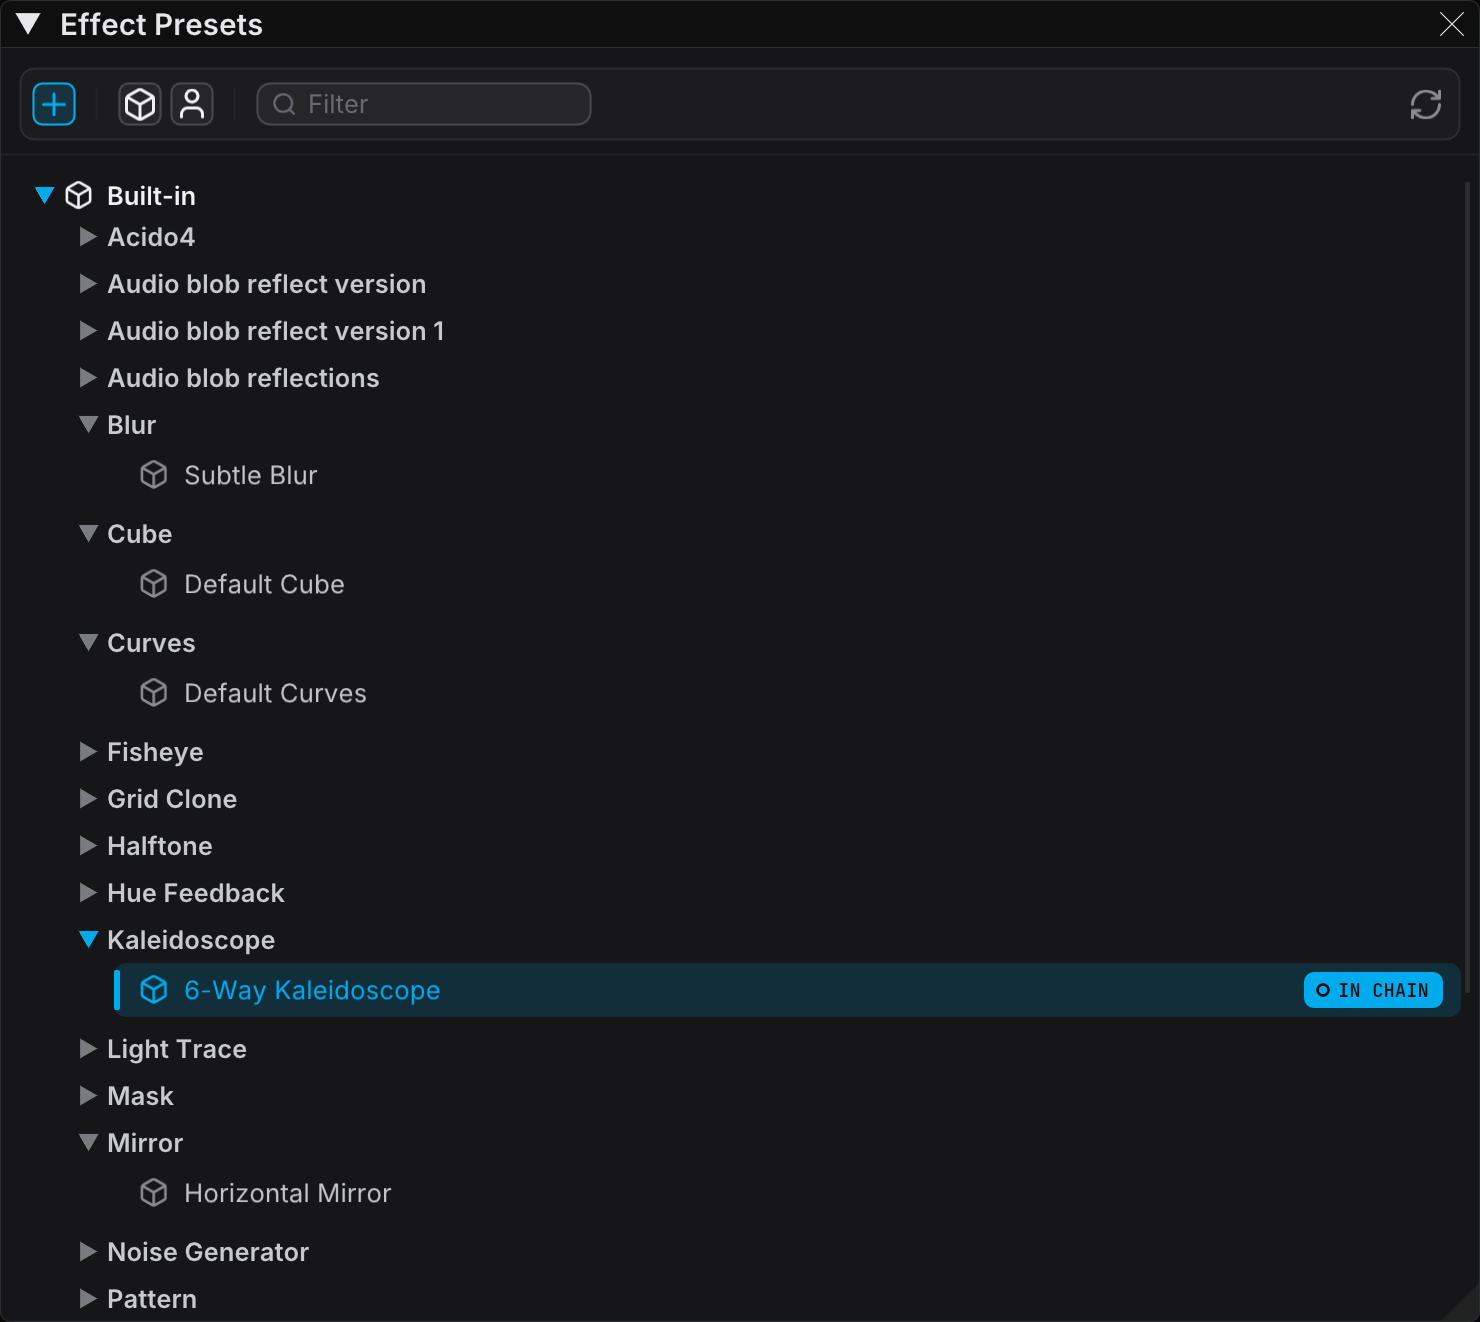Collapse the Curves folder

pyautogui.click(x=88, y=643)
